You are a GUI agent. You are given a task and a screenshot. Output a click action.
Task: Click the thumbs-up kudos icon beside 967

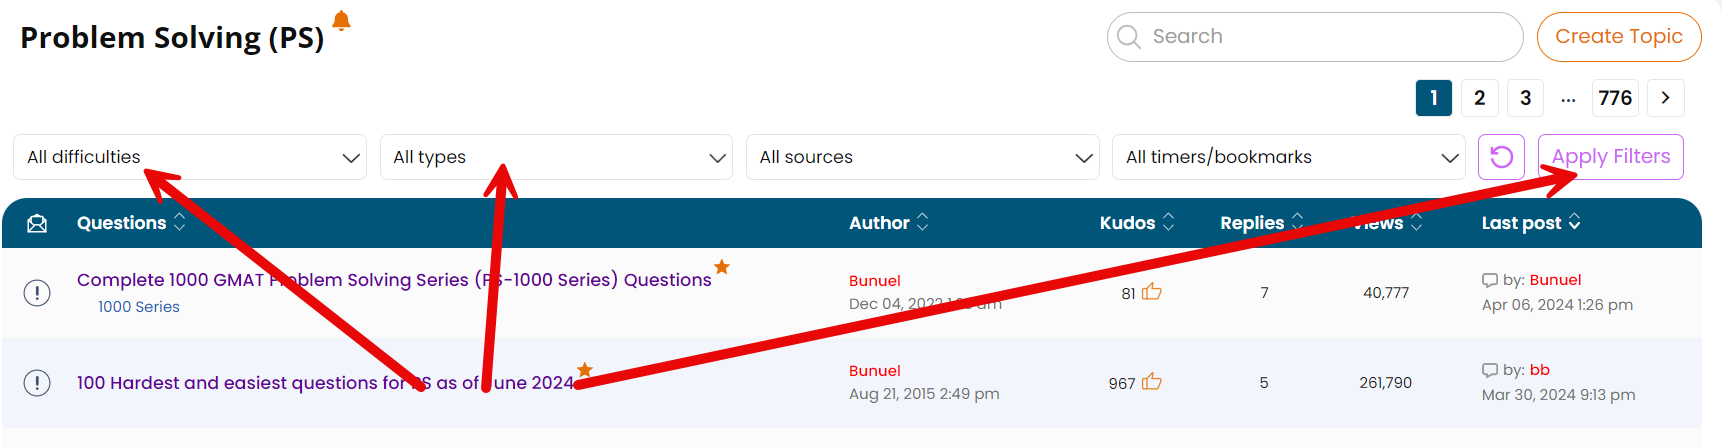[1152, 382]
